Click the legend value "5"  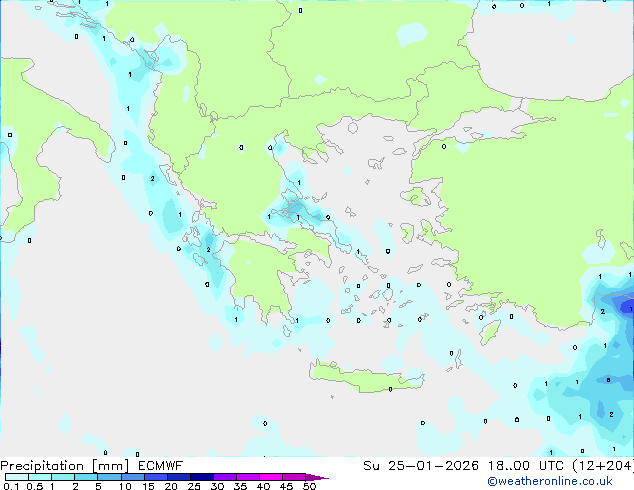coord(98,486)
